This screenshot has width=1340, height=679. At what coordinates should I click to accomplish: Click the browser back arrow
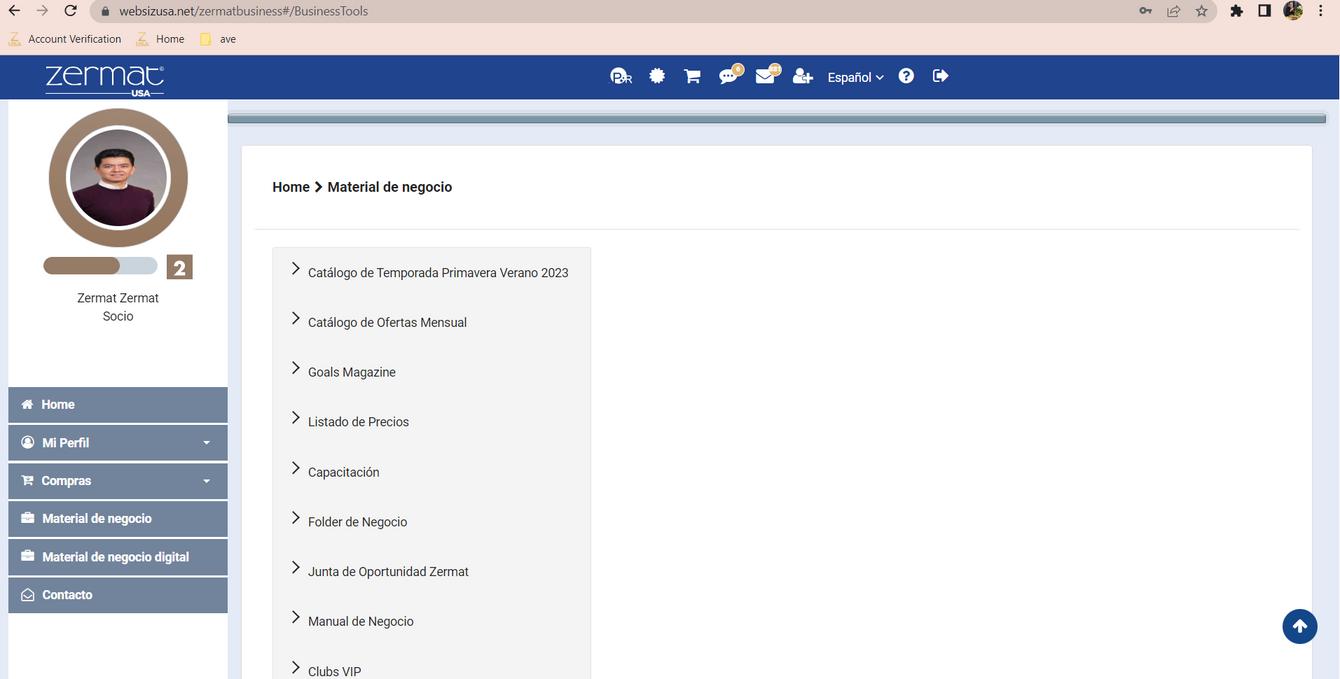click(14, 11)
